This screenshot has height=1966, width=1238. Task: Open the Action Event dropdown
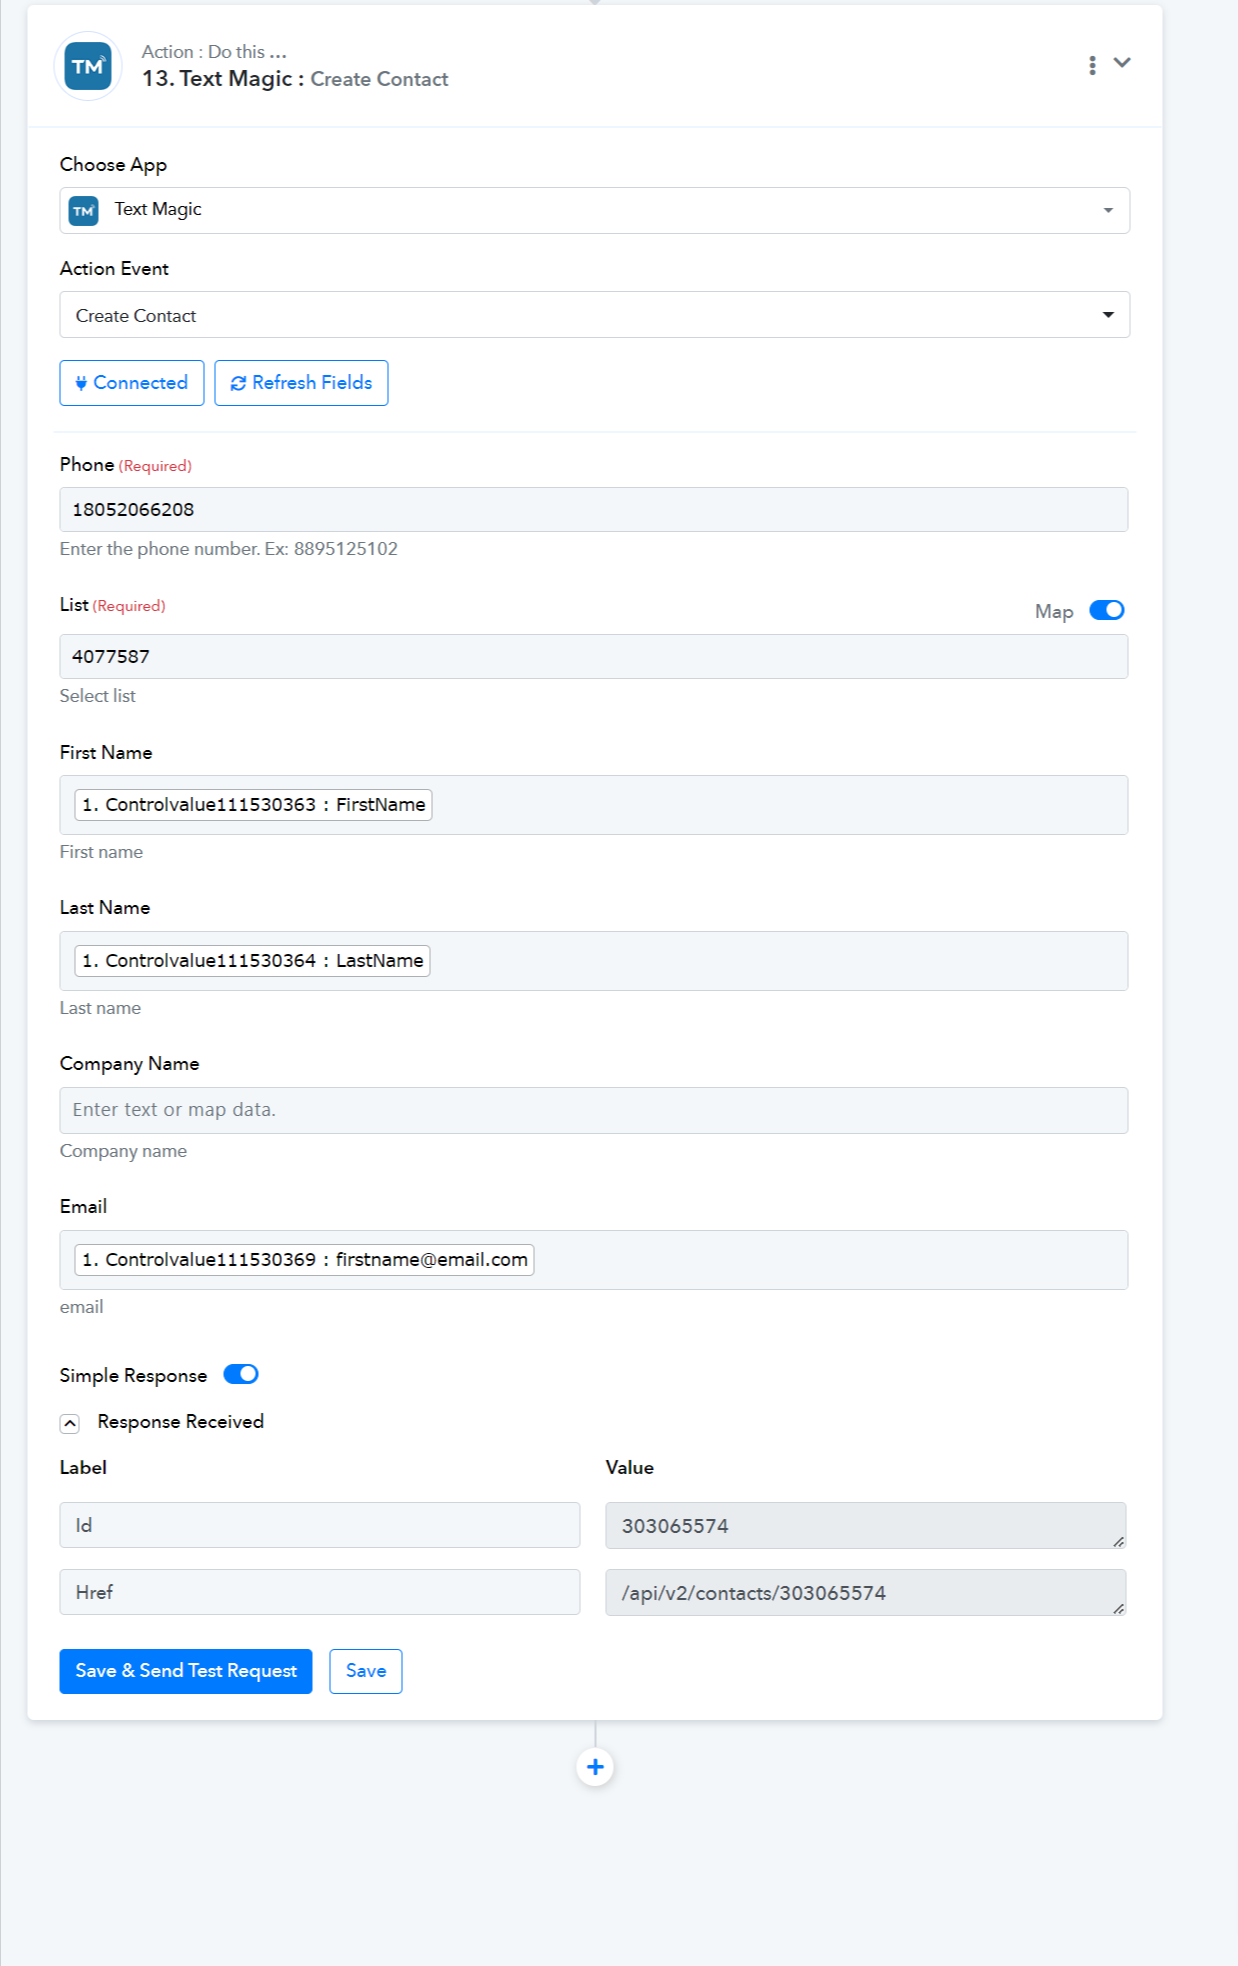[594, 315]
